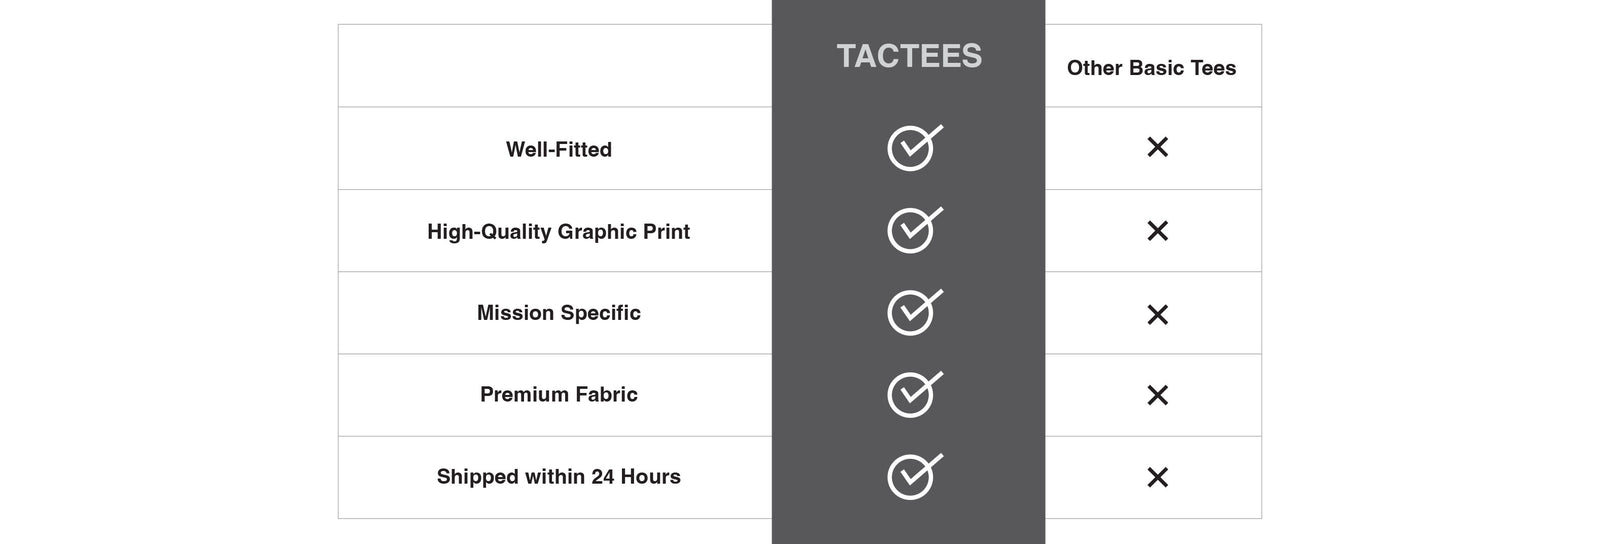Click the Premium Fabric label
The image size is (1600, 544).
(x=558, y=395)
